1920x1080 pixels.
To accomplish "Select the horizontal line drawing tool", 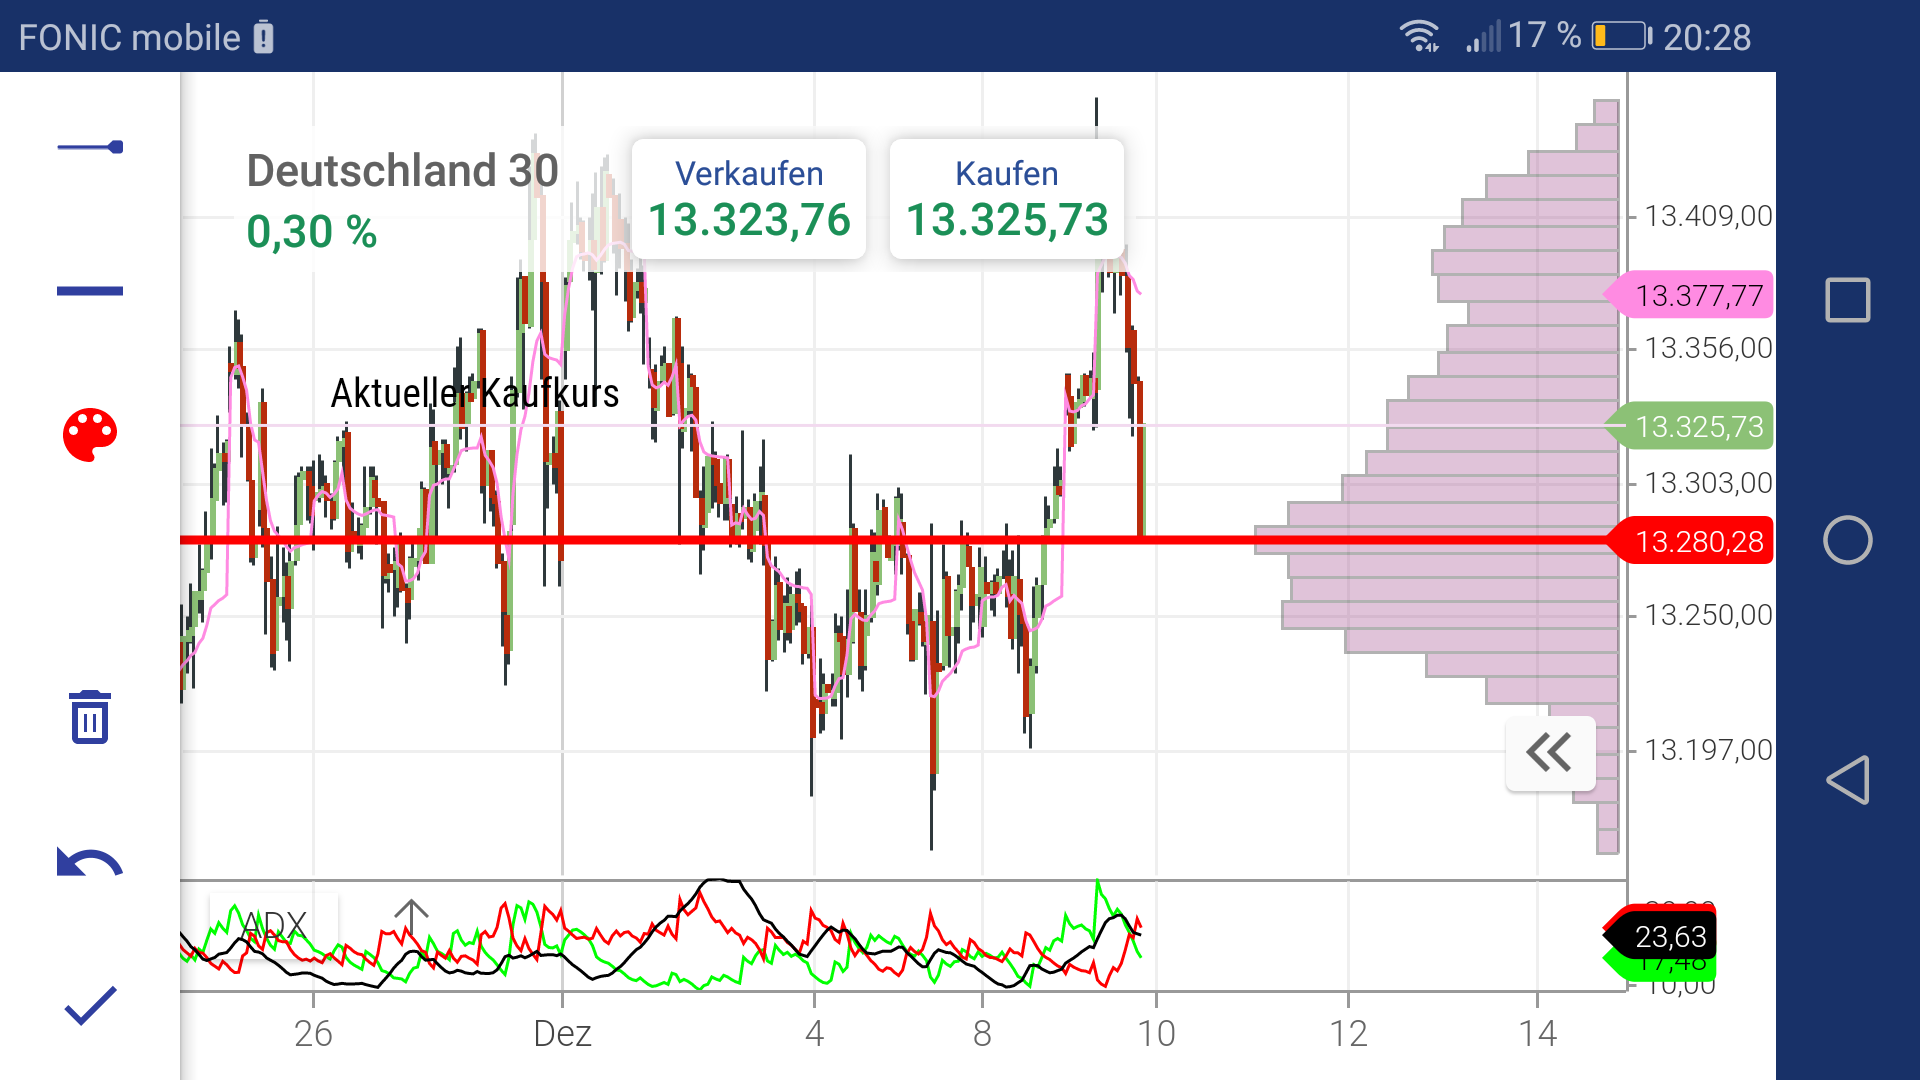I will coord(92,290).
